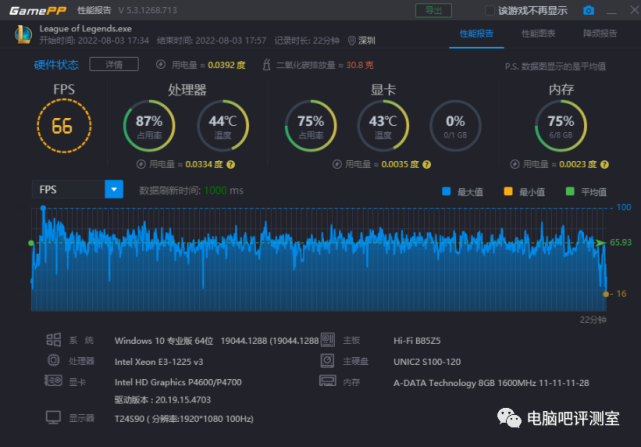The height and width of the screenshot is (447, 641).
Task: Click the green 平均值 legend swatch
Action: [570, 191]
